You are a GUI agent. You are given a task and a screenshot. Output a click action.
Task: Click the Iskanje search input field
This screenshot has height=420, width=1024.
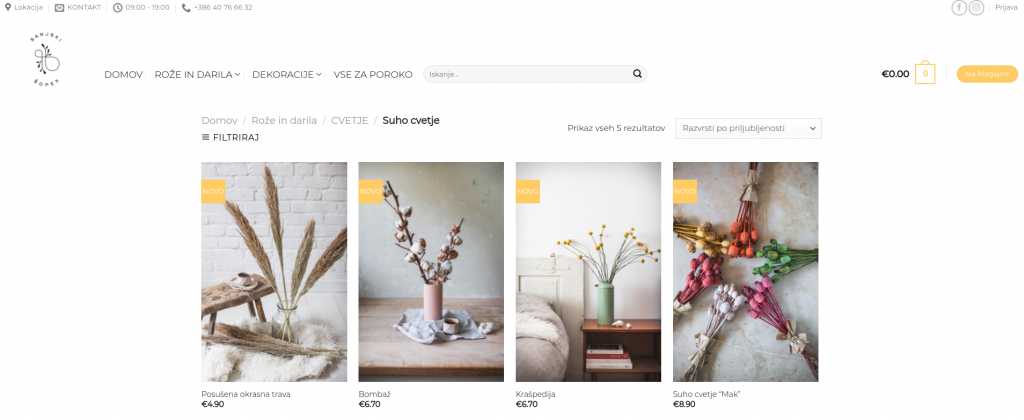[528, 74]
